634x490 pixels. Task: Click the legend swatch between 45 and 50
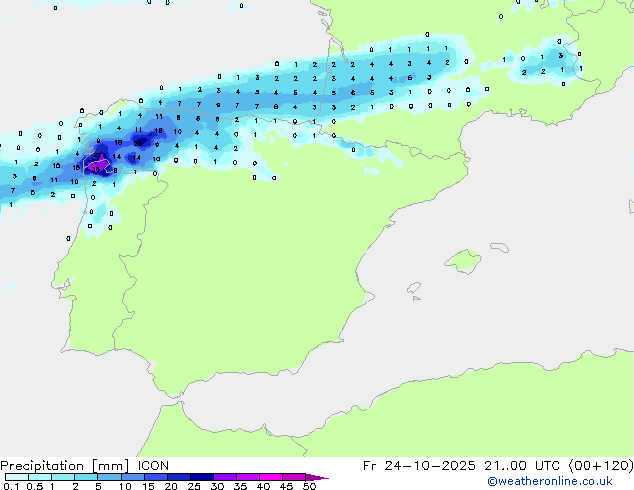pyautogui.click(x=294, y=477)
